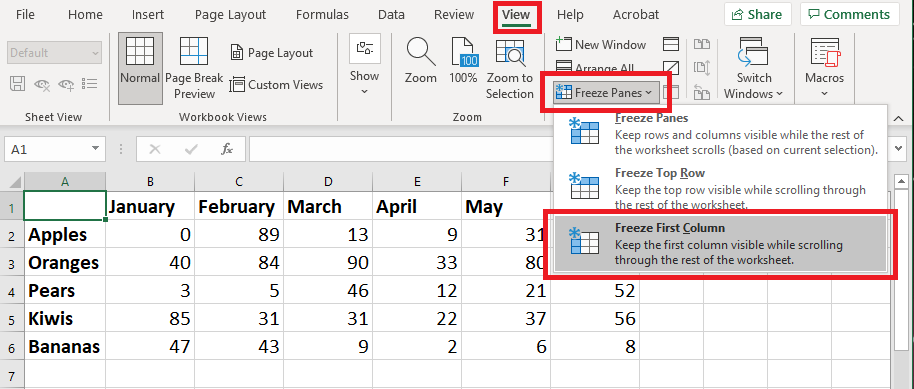Select the Oranges February cell 84
This screenshot has width=914, height=389.
point(239,262)
